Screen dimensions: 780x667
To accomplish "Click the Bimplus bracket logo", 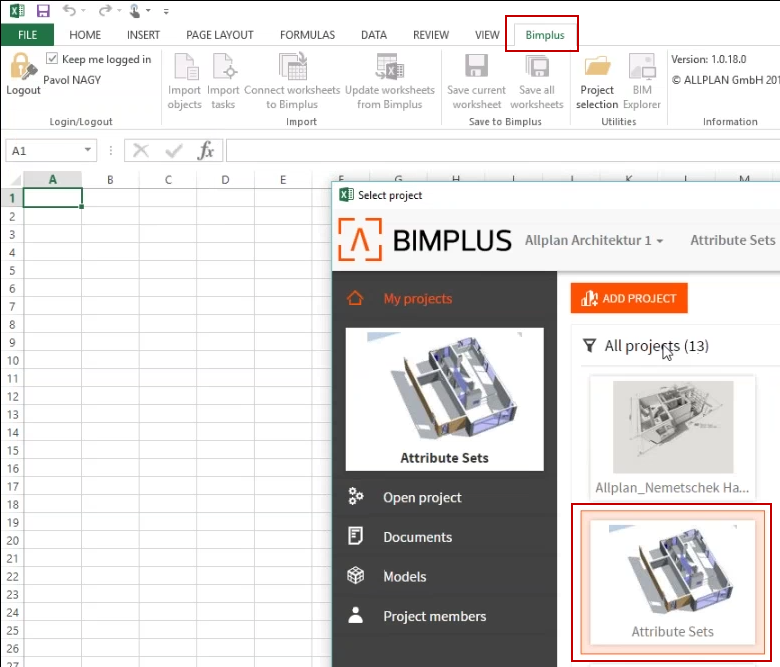I will pos(360,240).
